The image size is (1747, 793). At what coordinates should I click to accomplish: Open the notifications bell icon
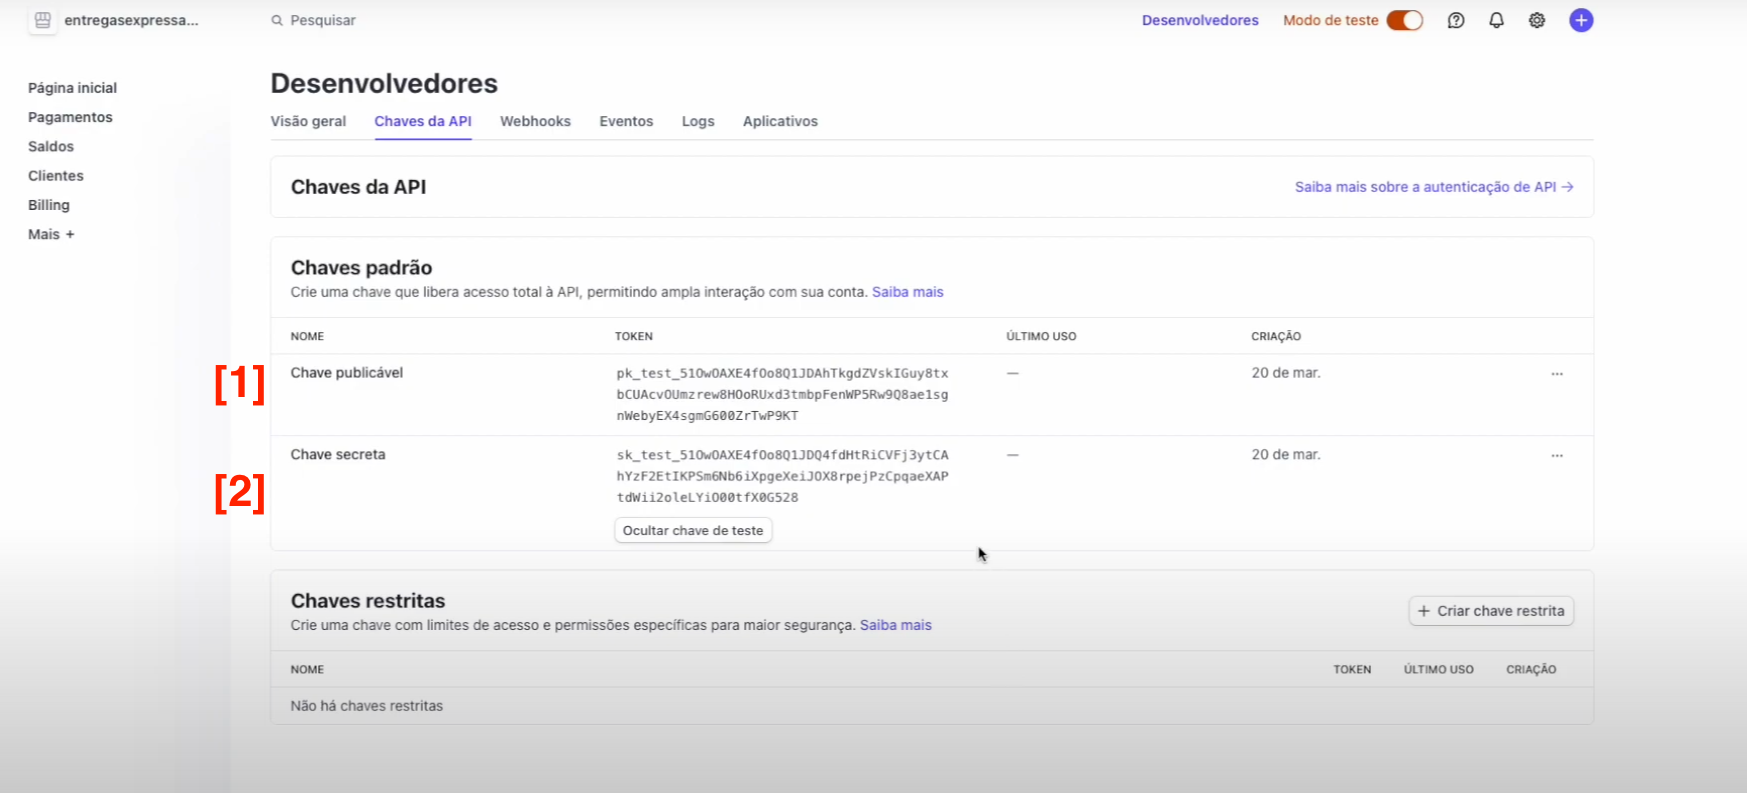pos(1496,20)
